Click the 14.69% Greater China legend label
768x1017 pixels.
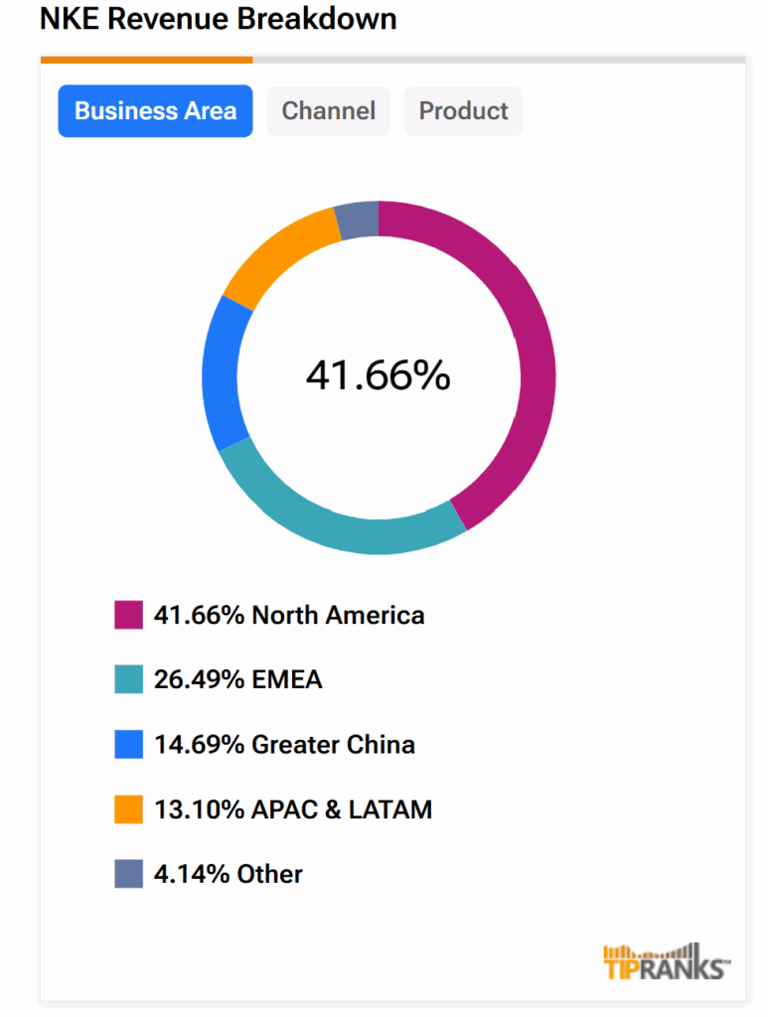284,745
